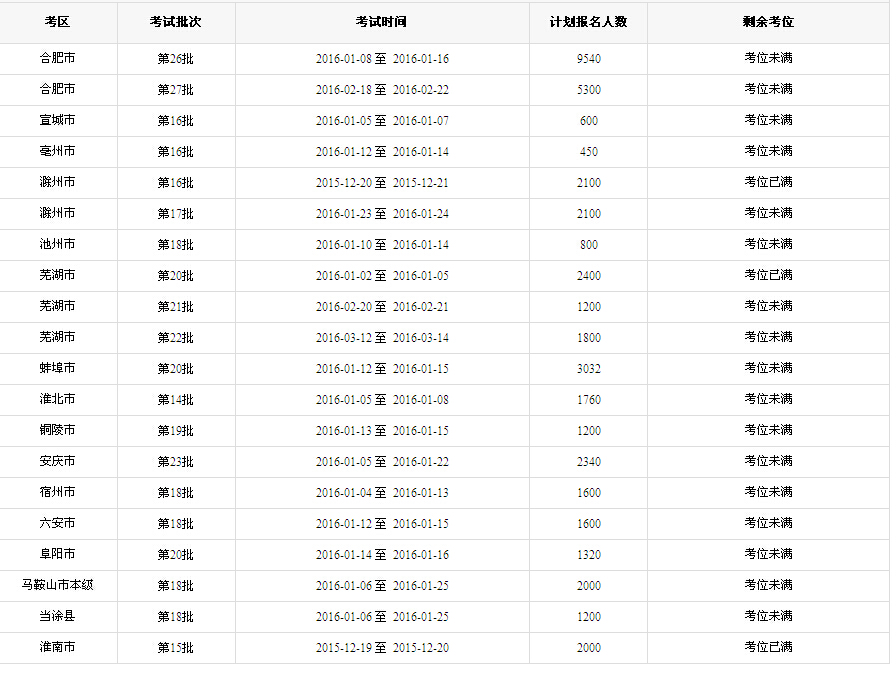Select the 宣城市 cell
Viewport: 896px width, 673px height.
point(57,121)
